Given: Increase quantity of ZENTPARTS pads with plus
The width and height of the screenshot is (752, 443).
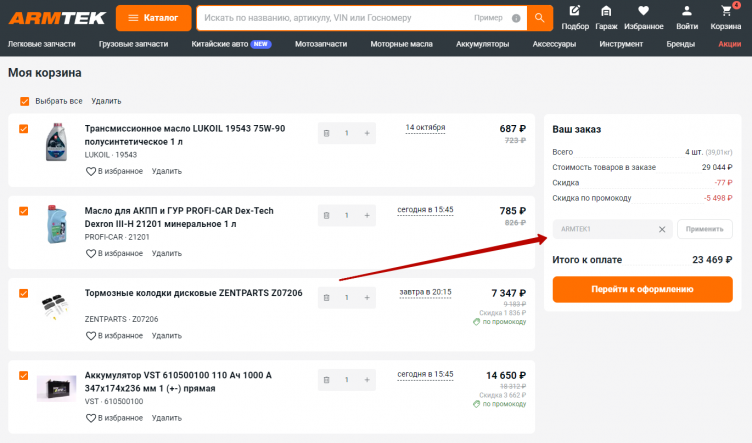Looking at the screenshot, I should point(367,298).
